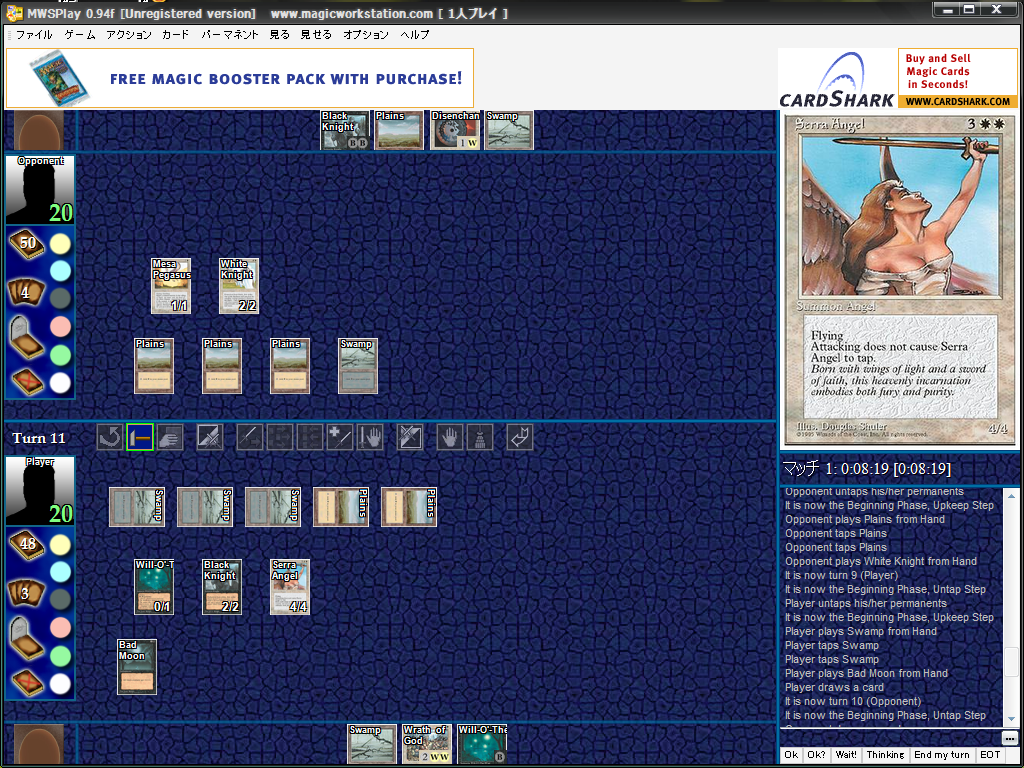
Task: Open the ファイル menu
Action: click(x=34, y=35)
